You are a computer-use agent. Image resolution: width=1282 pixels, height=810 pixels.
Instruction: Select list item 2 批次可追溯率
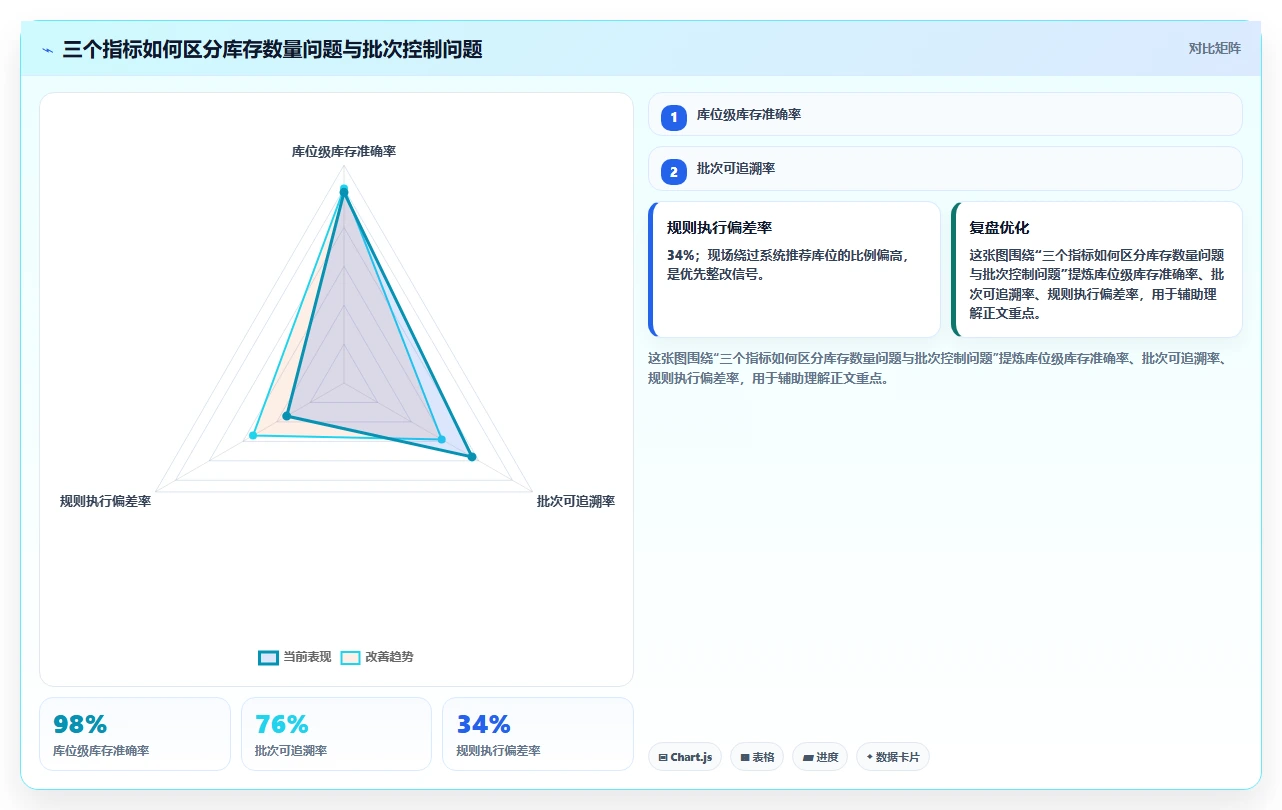click(945, 169)
